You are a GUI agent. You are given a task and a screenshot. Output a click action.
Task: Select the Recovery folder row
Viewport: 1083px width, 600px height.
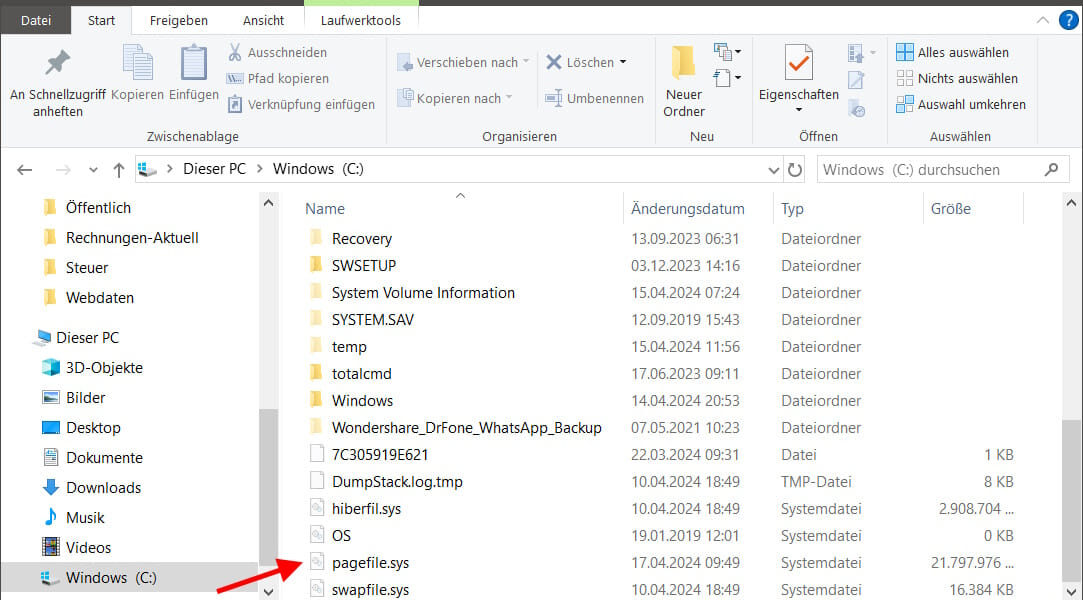click(x=660, y=239)
